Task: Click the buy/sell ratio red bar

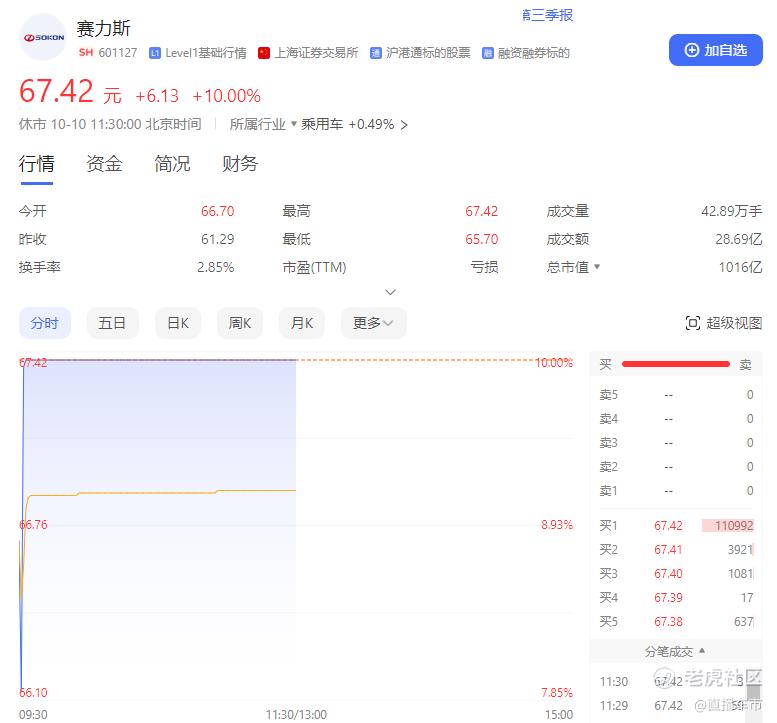Action: [675, 364]
